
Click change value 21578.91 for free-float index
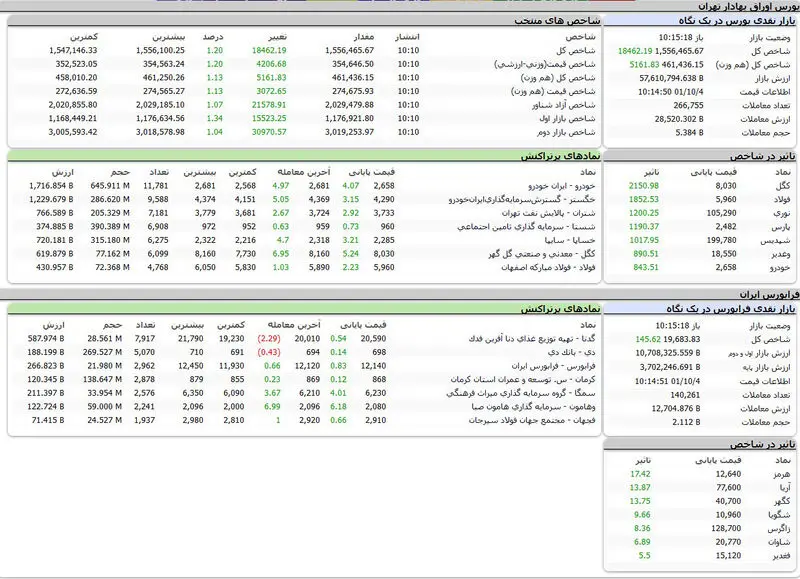(269, 105)
